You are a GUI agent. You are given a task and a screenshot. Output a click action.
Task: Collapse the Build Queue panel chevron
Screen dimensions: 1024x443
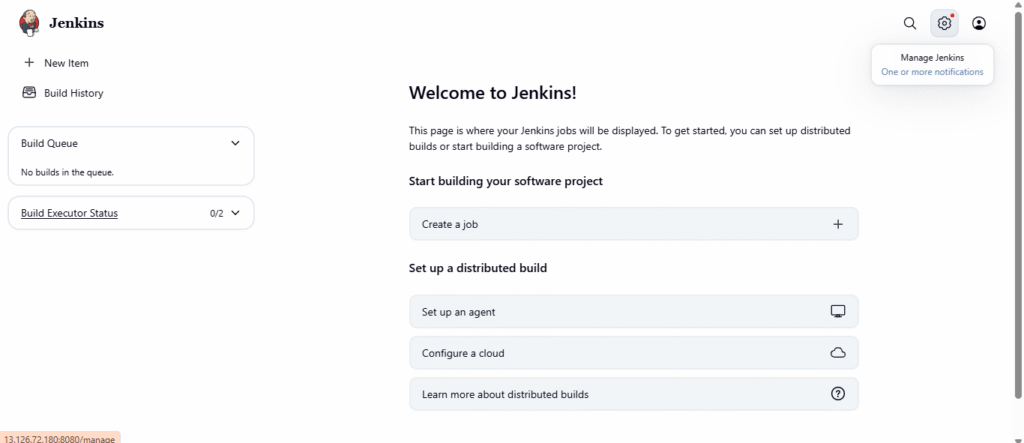point(235,143)
